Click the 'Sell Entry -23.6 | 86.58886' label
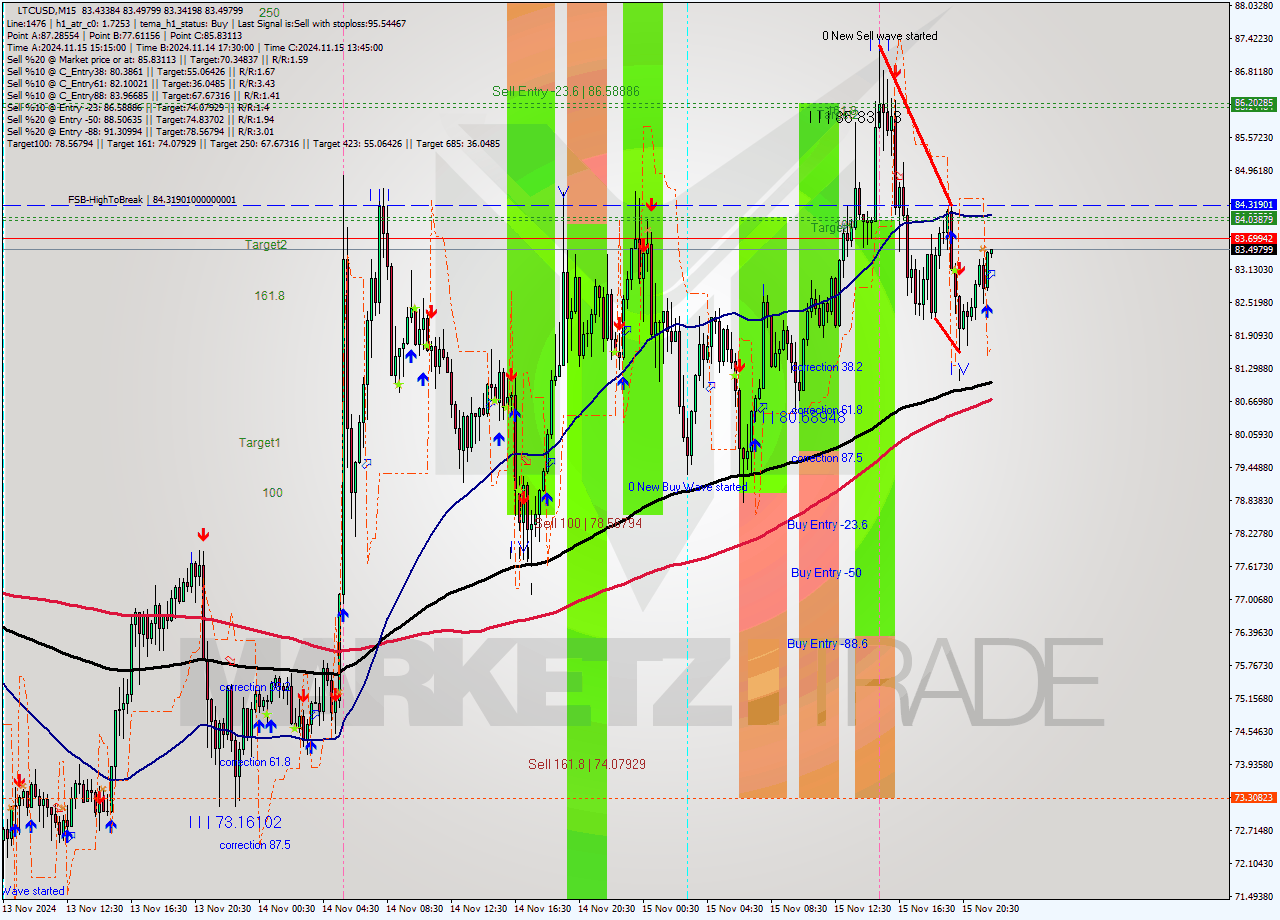 (x=565, y=91)
